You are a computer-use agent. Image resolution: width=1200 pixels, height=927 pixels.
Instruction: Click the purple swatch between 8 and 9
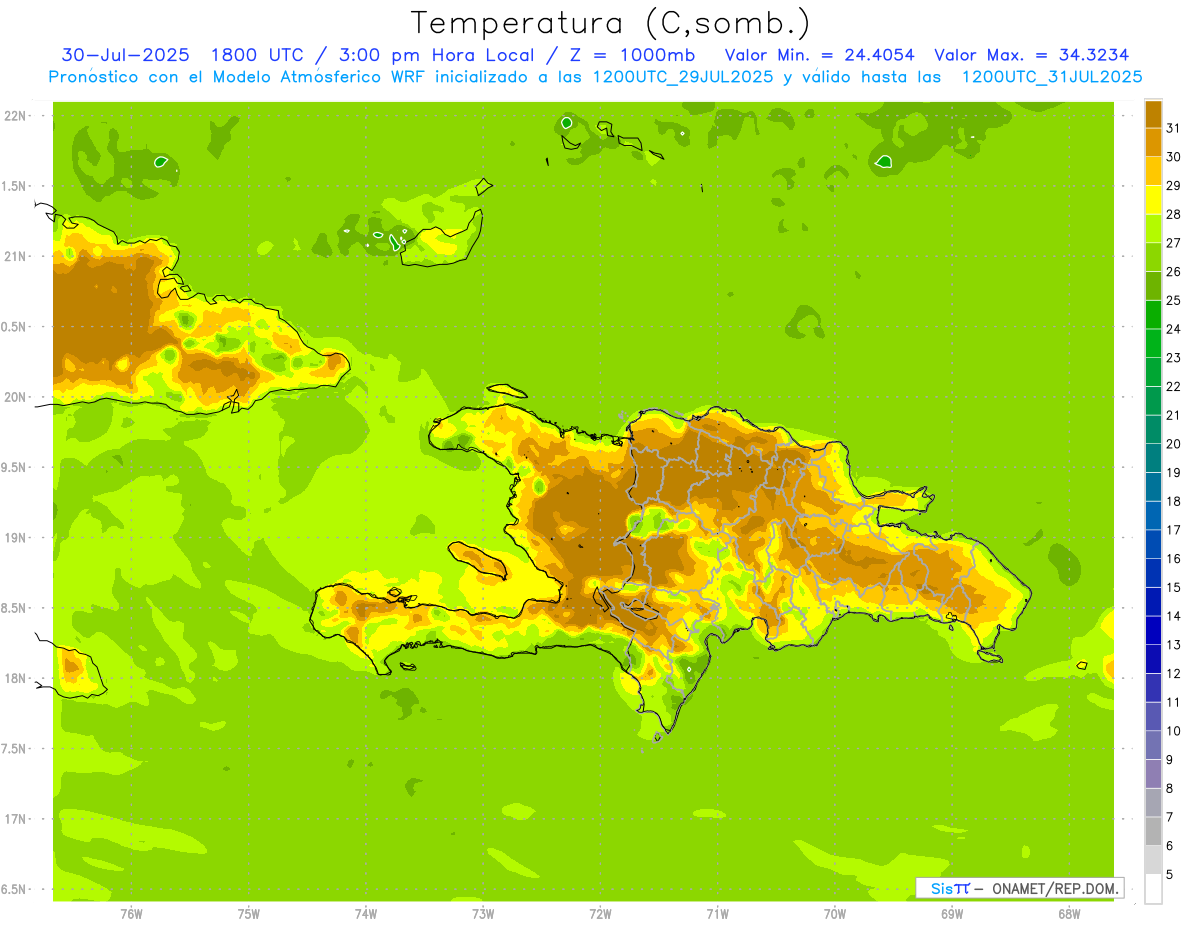tap(1153, 774)
